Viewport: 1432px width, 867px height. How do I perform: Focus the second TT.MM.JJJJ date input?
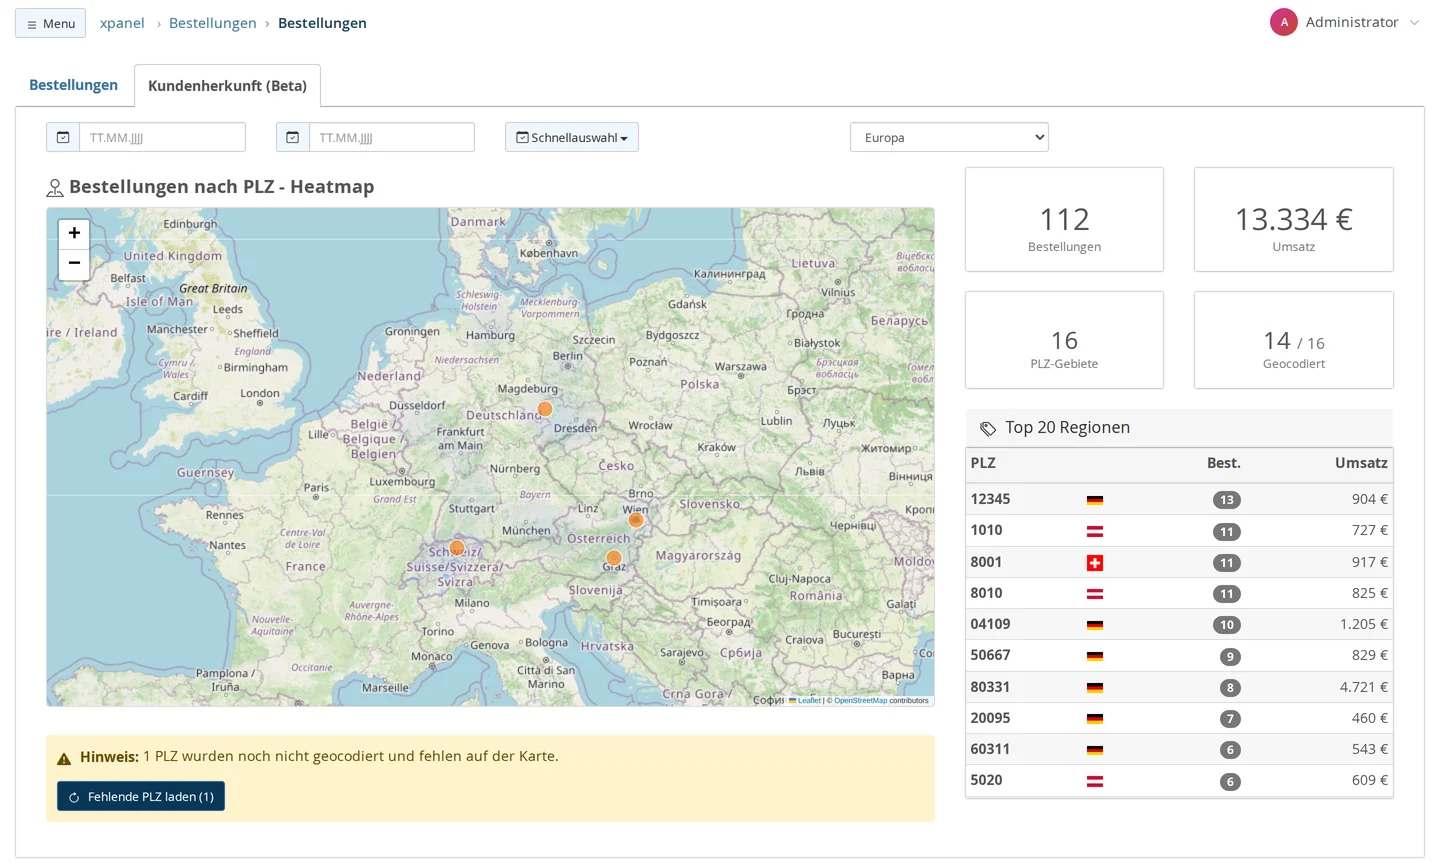click(392, 137)
